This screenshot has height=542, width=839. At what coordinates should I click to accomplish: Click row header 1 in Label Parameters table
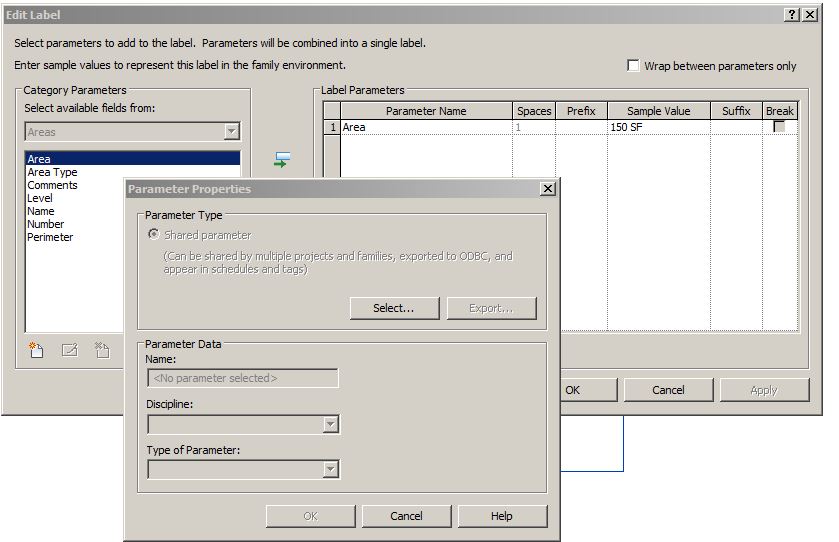click(332, 127)
